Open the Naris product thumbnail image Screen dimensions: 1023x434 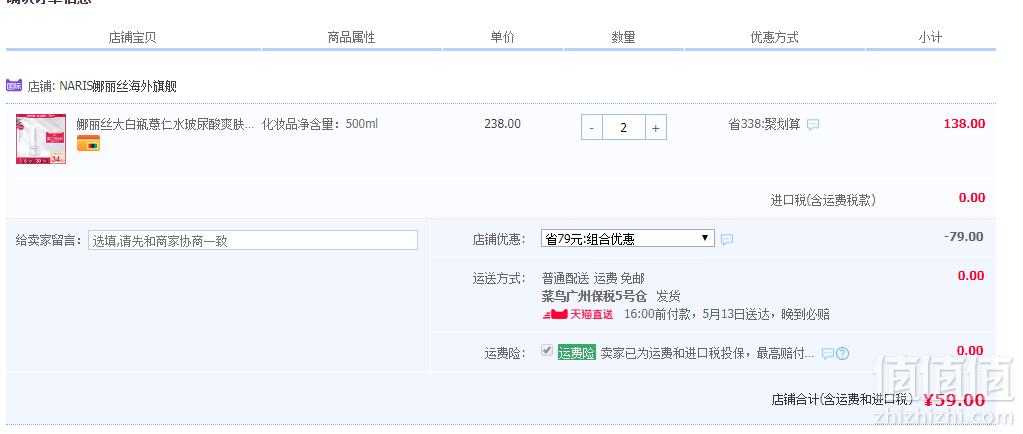[x=41, y=139]
